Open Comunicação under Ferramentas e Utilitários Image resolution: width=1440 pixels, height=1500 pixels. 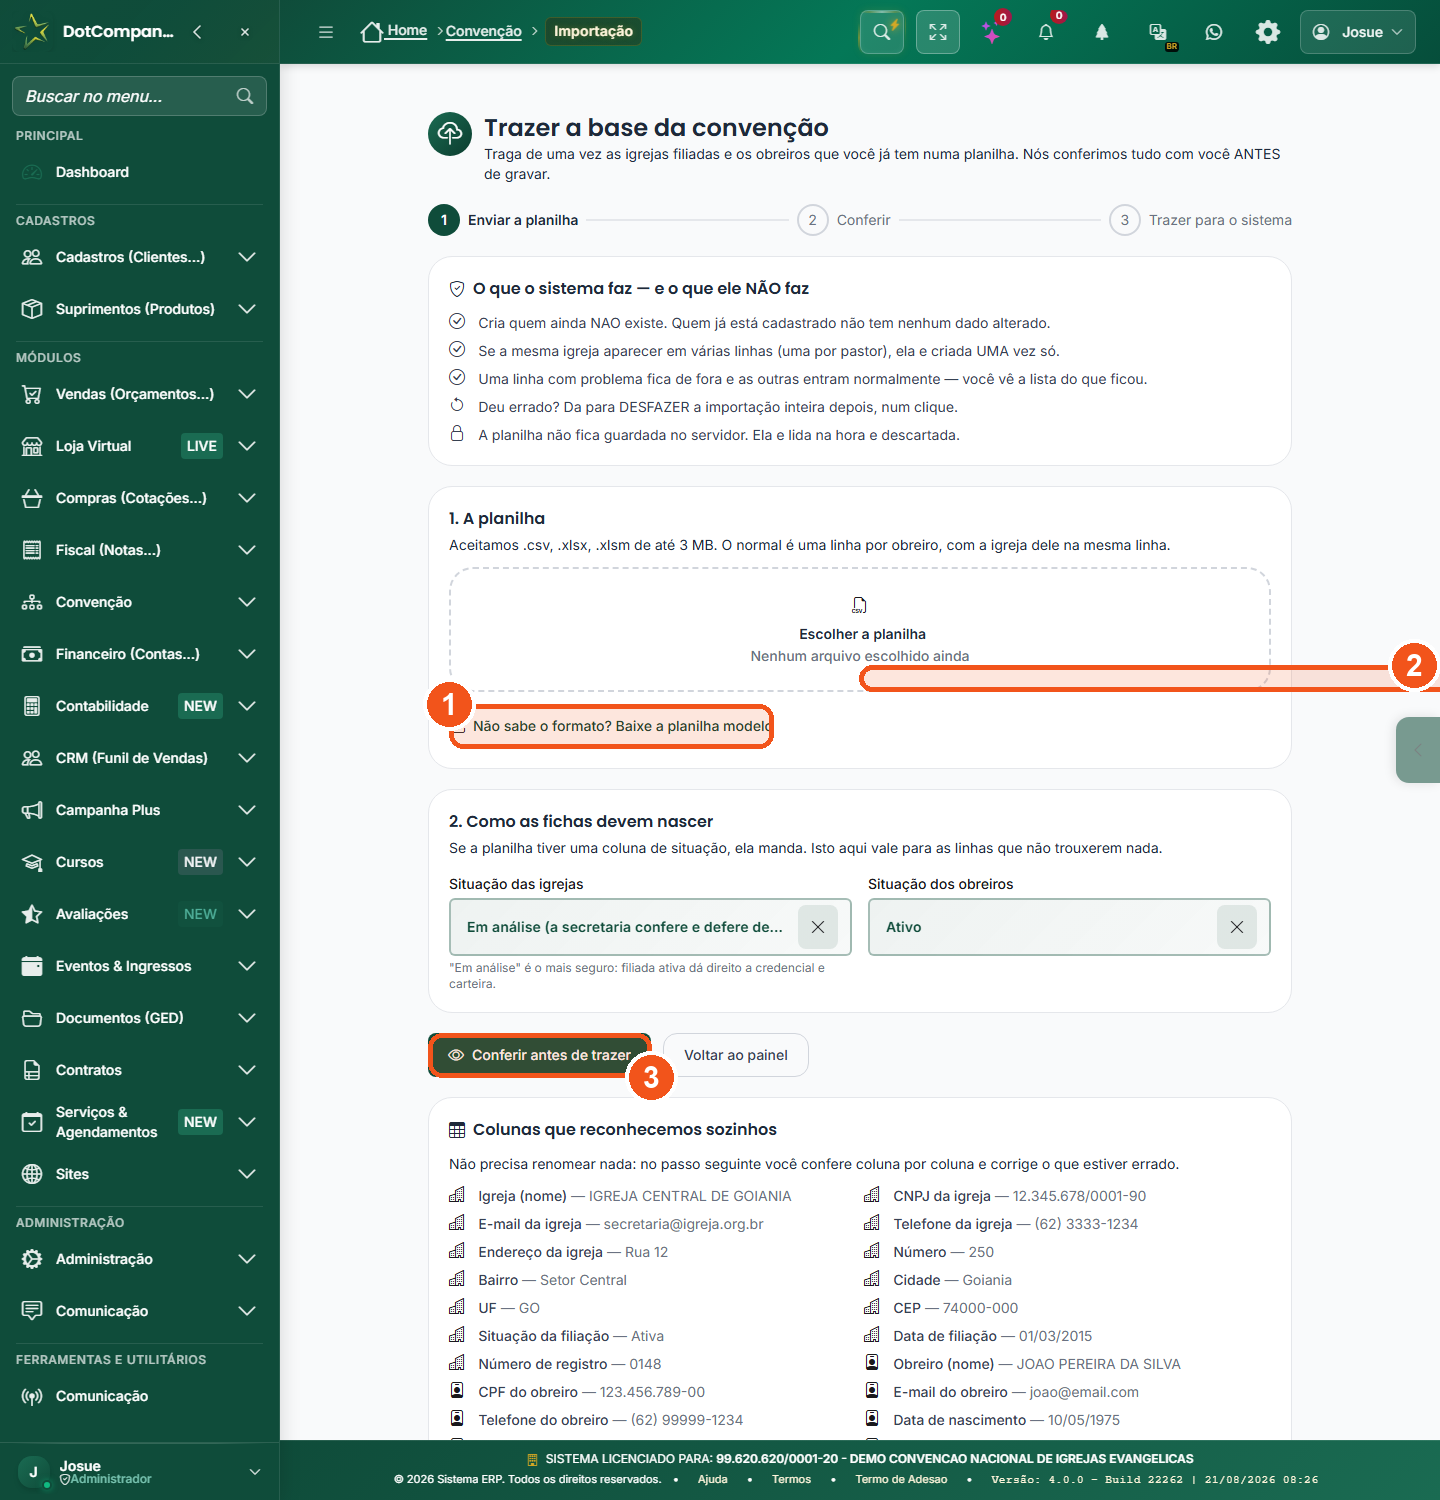(x=140, y=1396)
